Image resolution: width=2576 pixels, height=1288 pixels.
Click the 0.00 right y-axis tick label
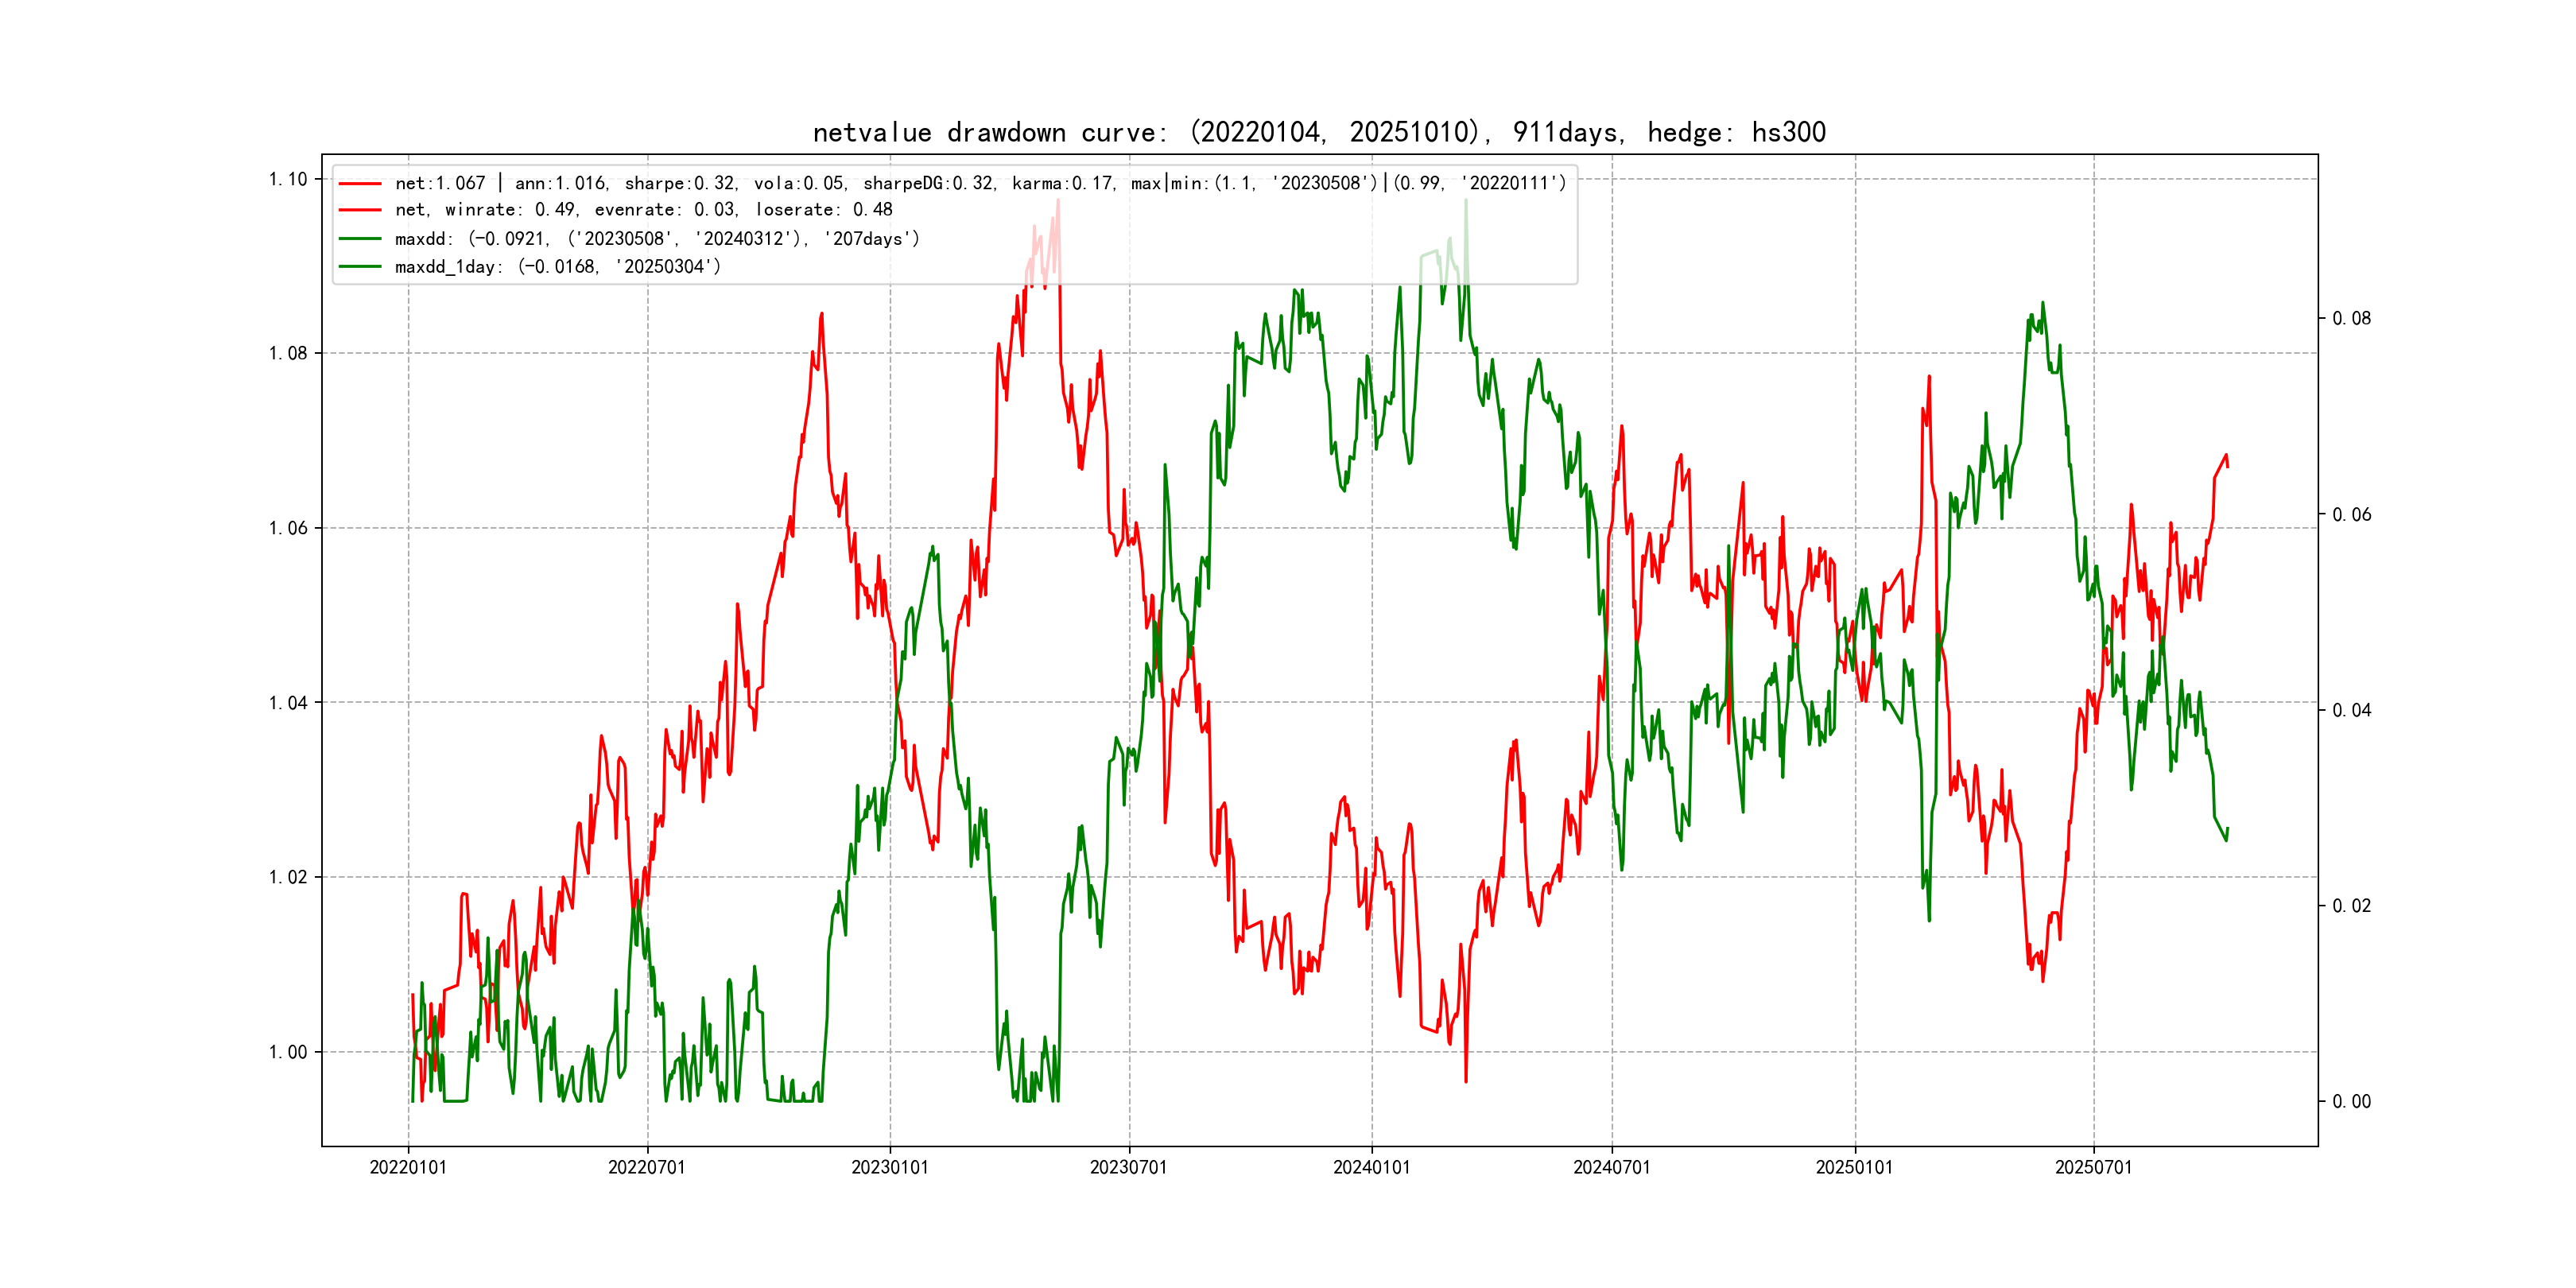click(x=2351, y=1102)
